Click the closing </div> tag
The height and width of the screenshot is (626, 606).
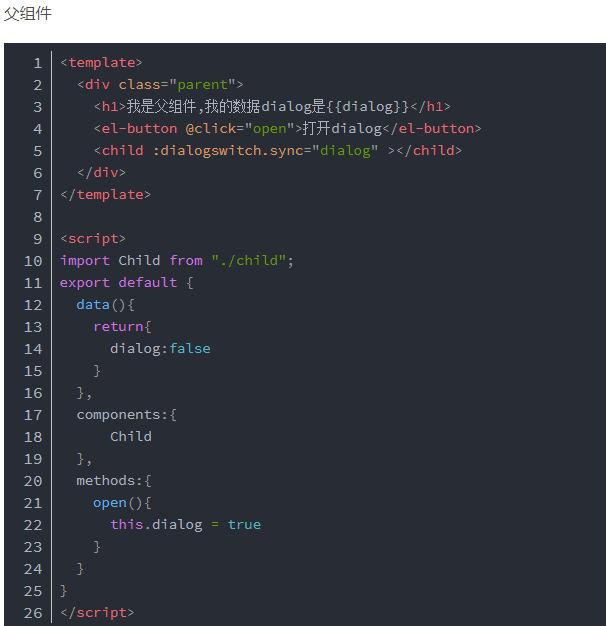tap(101, 172)
